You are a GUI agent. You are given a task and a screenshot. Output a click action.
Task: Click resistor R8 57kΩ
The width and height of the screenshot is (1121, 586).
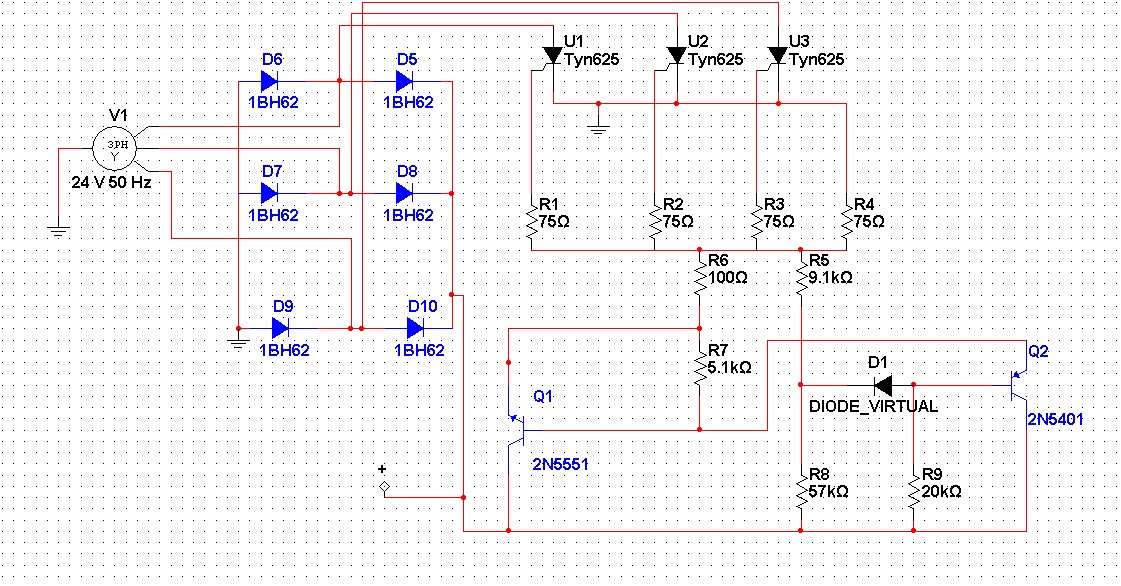coord(801,490)
